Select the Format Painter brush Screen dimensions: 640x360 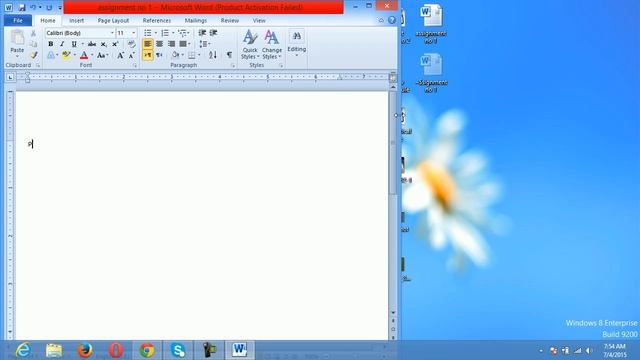[33, 55]
